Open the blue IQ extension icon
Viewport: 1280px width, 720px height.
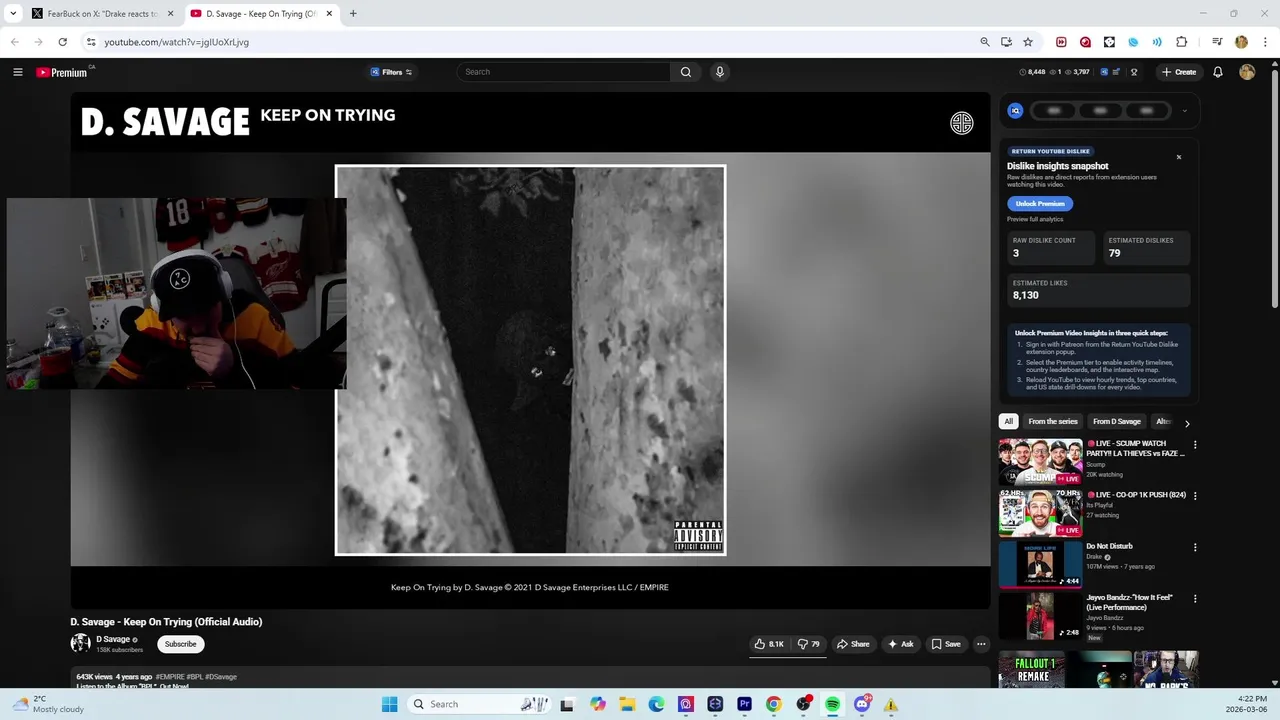pos(1015,111)
